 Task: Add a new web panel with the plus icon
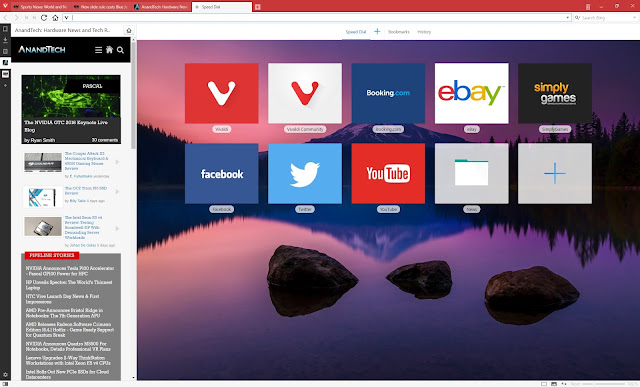pyautogui.click(x=5, y=85)
